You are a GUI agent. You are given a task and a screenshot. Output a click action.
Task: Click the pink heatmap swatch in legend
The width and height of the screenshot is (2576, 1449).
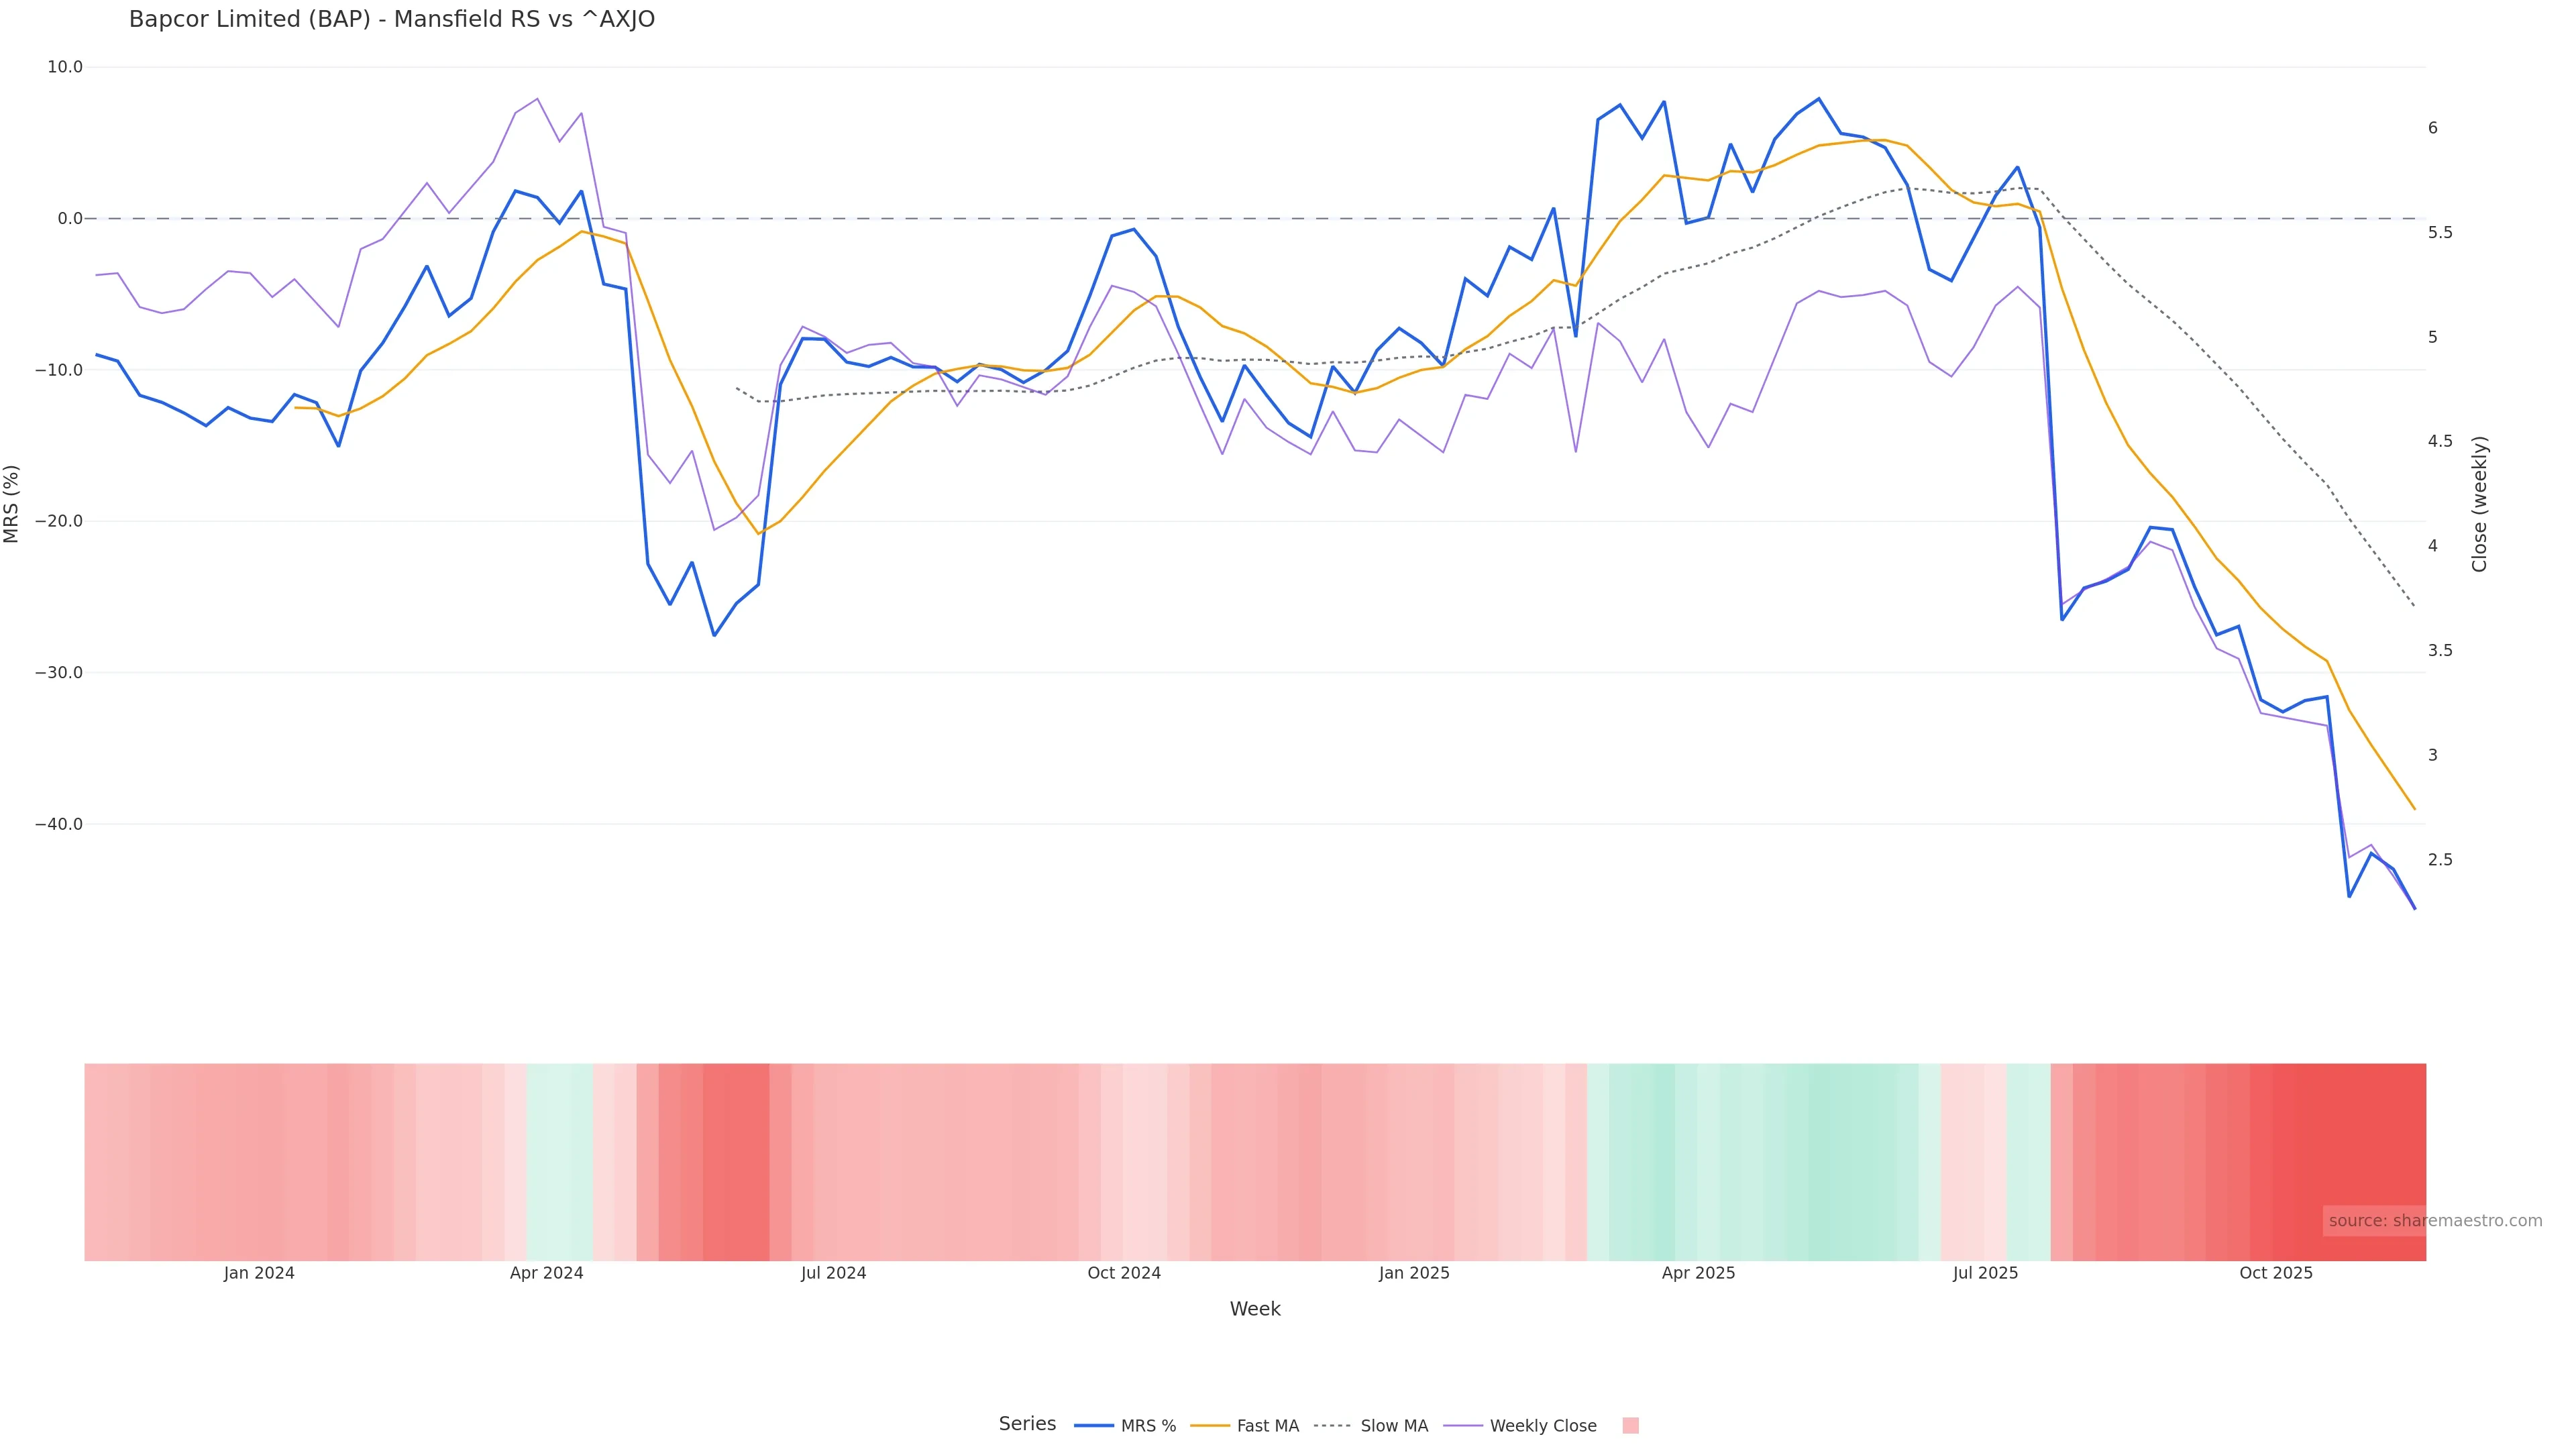(x=1630, y=1426)
